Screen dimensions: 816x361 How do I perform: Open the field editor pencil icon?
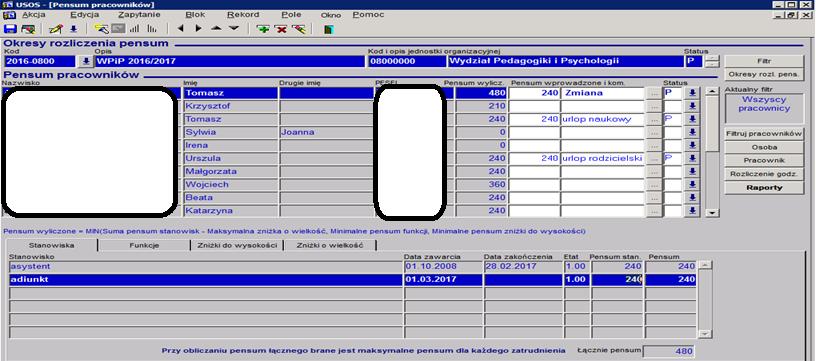pyautogui.click(x=56, y=29)
